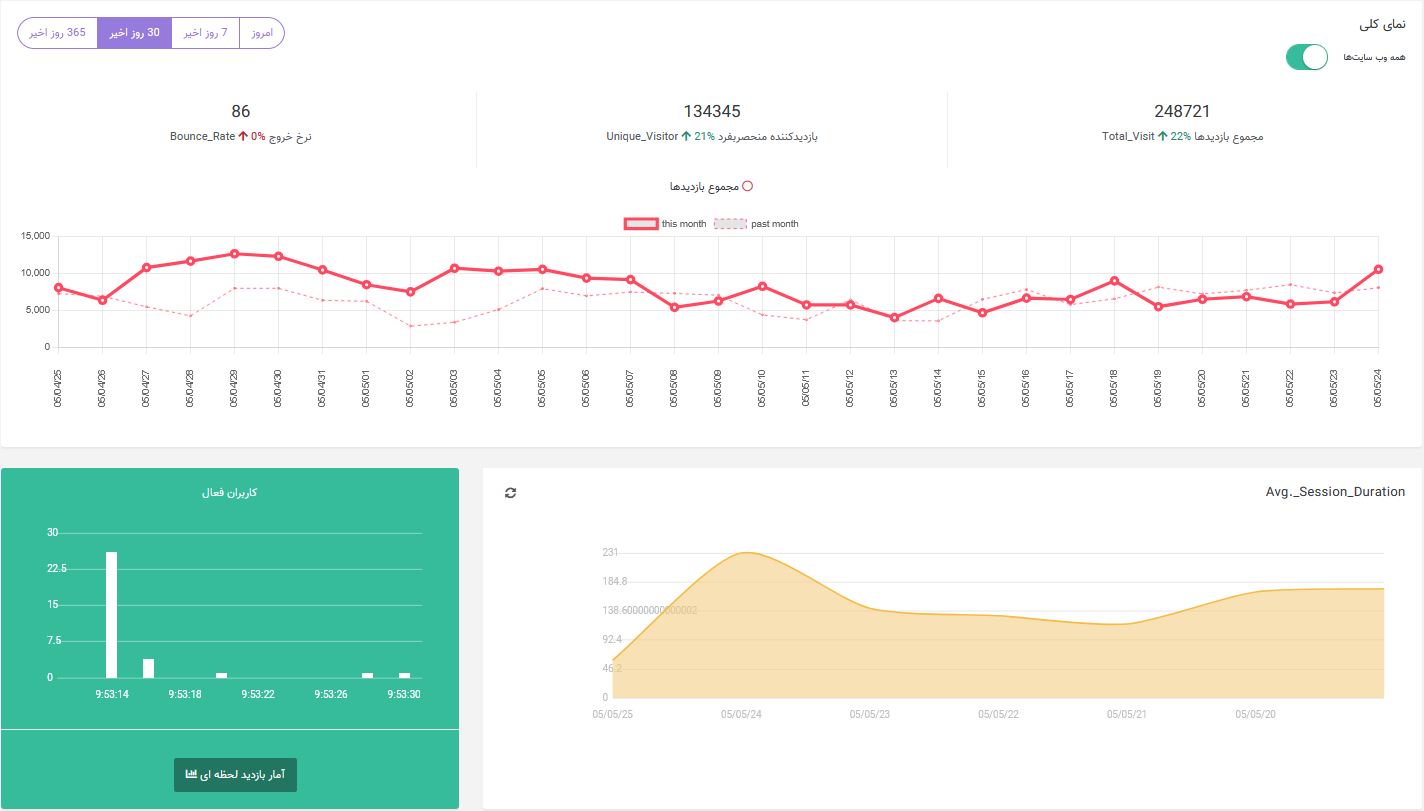
Task: Click the peak of the yellow session duration area
Action: click(745, 553)
